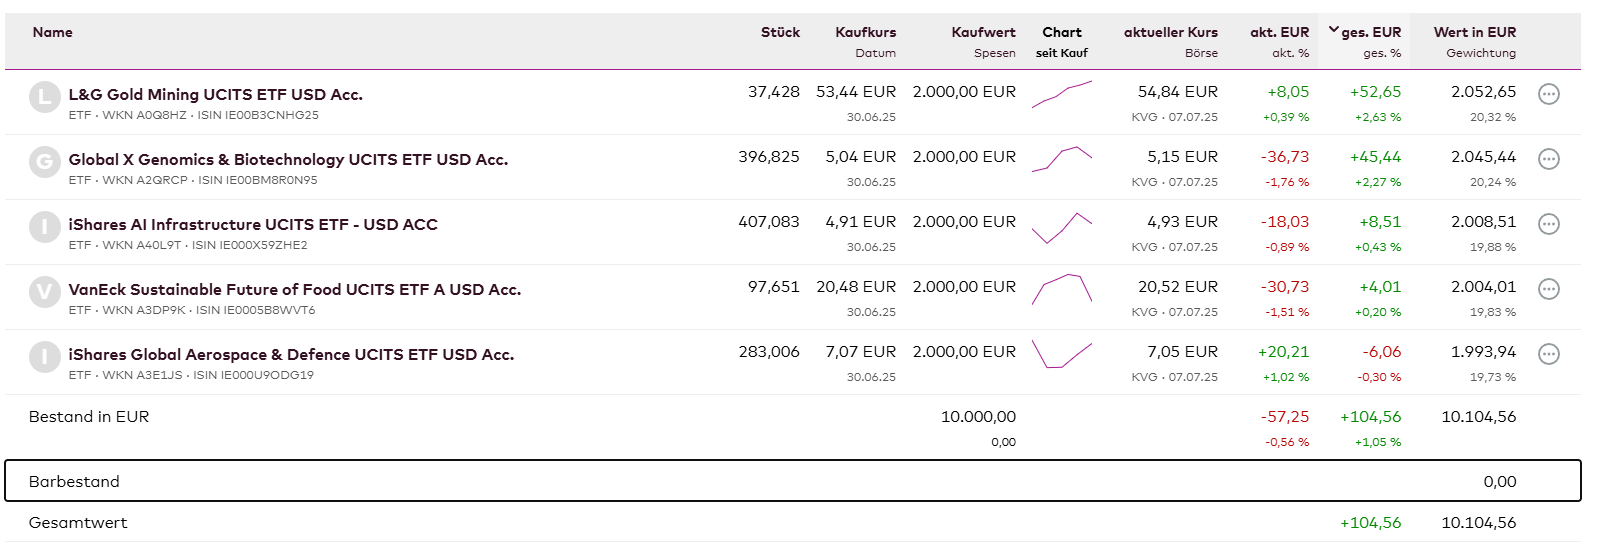Open the iShares AI Infrastructure sparkline chart
The width and height of the screenshot is (1605, 548).
[1061, 227]
